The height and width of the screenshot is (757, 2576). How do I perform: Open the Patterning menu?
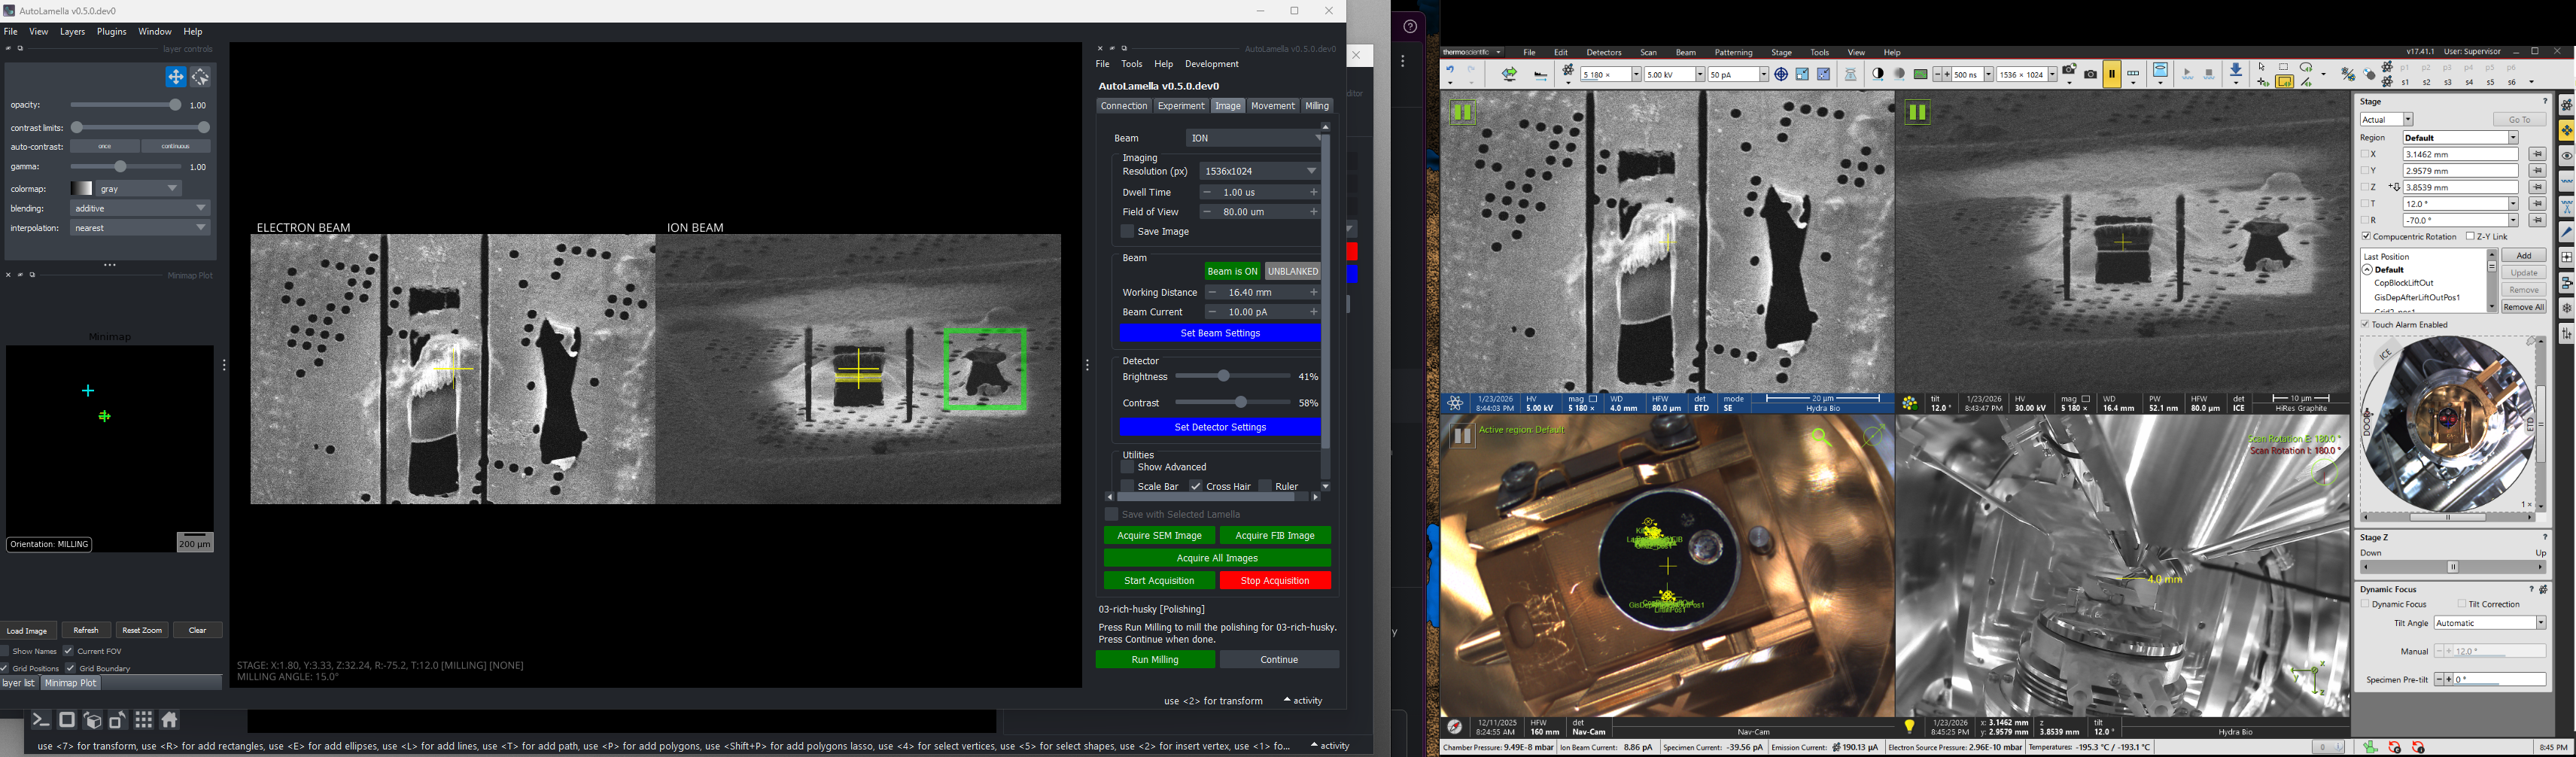[1733, 53]
